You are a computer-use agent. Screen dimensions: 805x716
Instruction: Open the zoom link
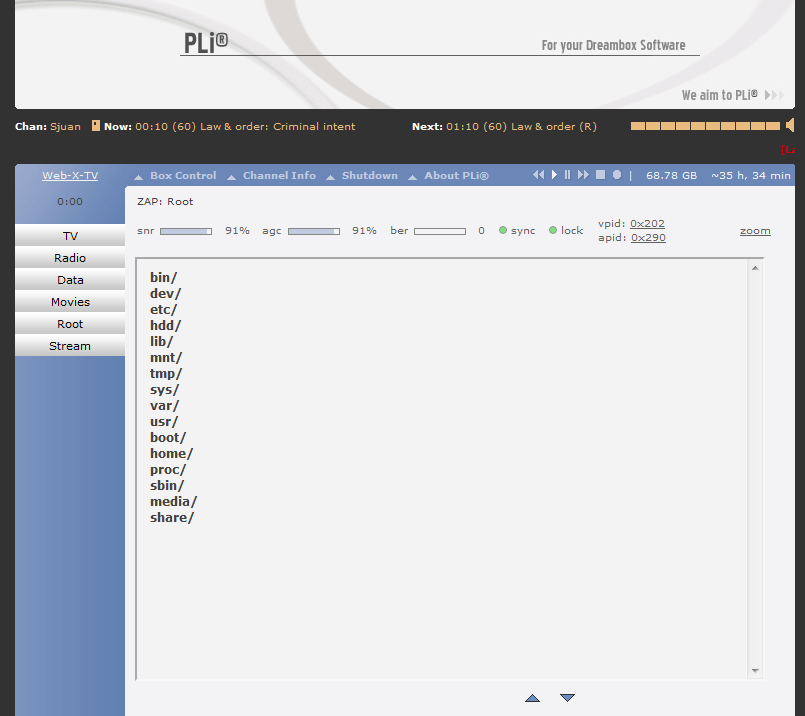(x=754, y=230)
